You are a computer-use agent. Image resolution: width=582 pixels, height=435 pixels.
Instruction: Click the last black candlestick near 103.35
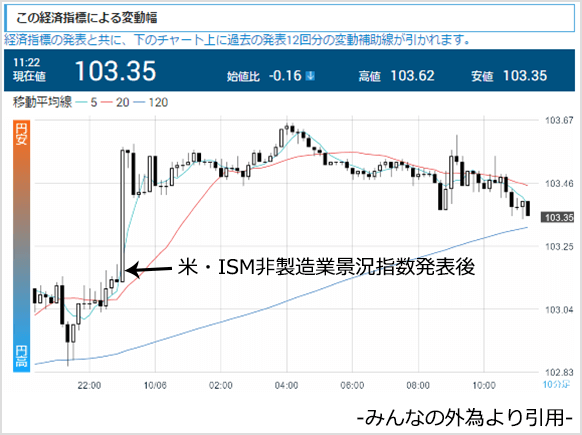coord(528,208)
